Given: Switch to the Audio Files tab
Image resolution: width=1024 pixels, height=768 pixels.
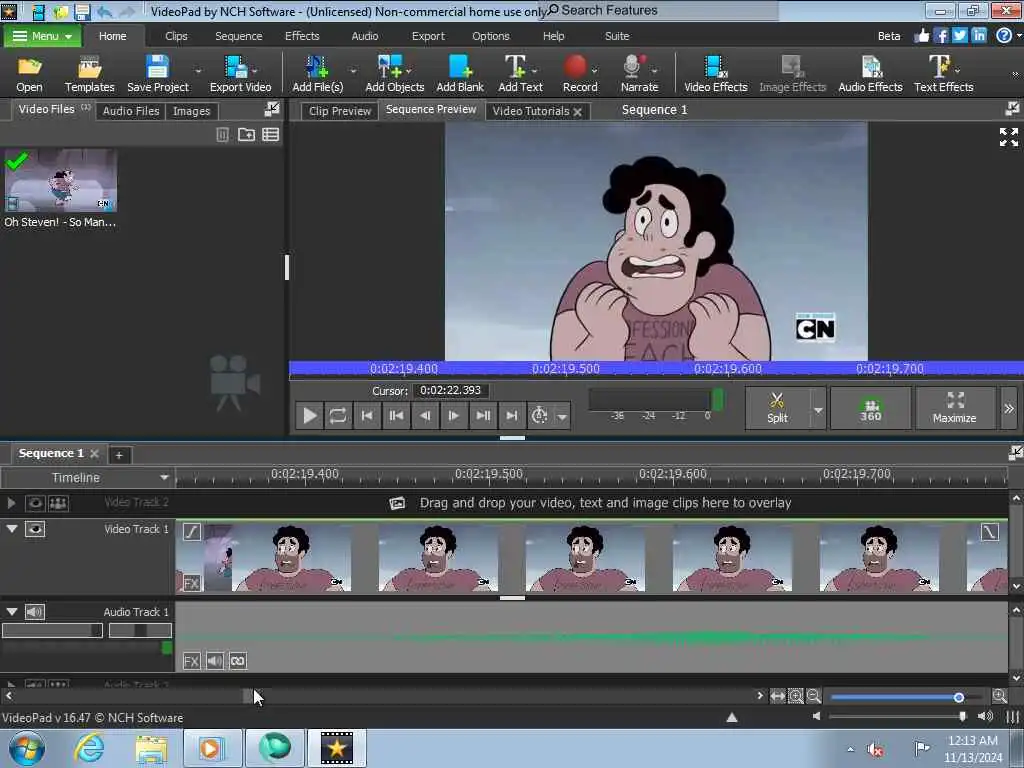Looking at the screenshot, I should (x=131, y=111).
